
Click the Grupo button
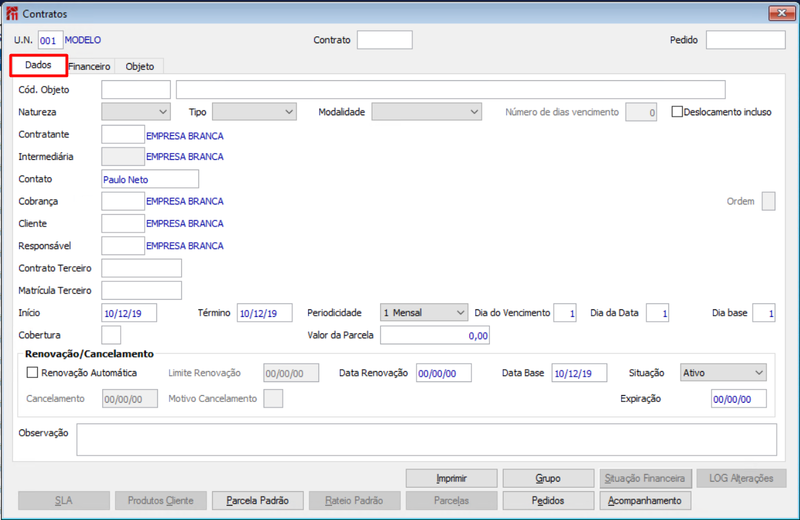coord(548,478)
